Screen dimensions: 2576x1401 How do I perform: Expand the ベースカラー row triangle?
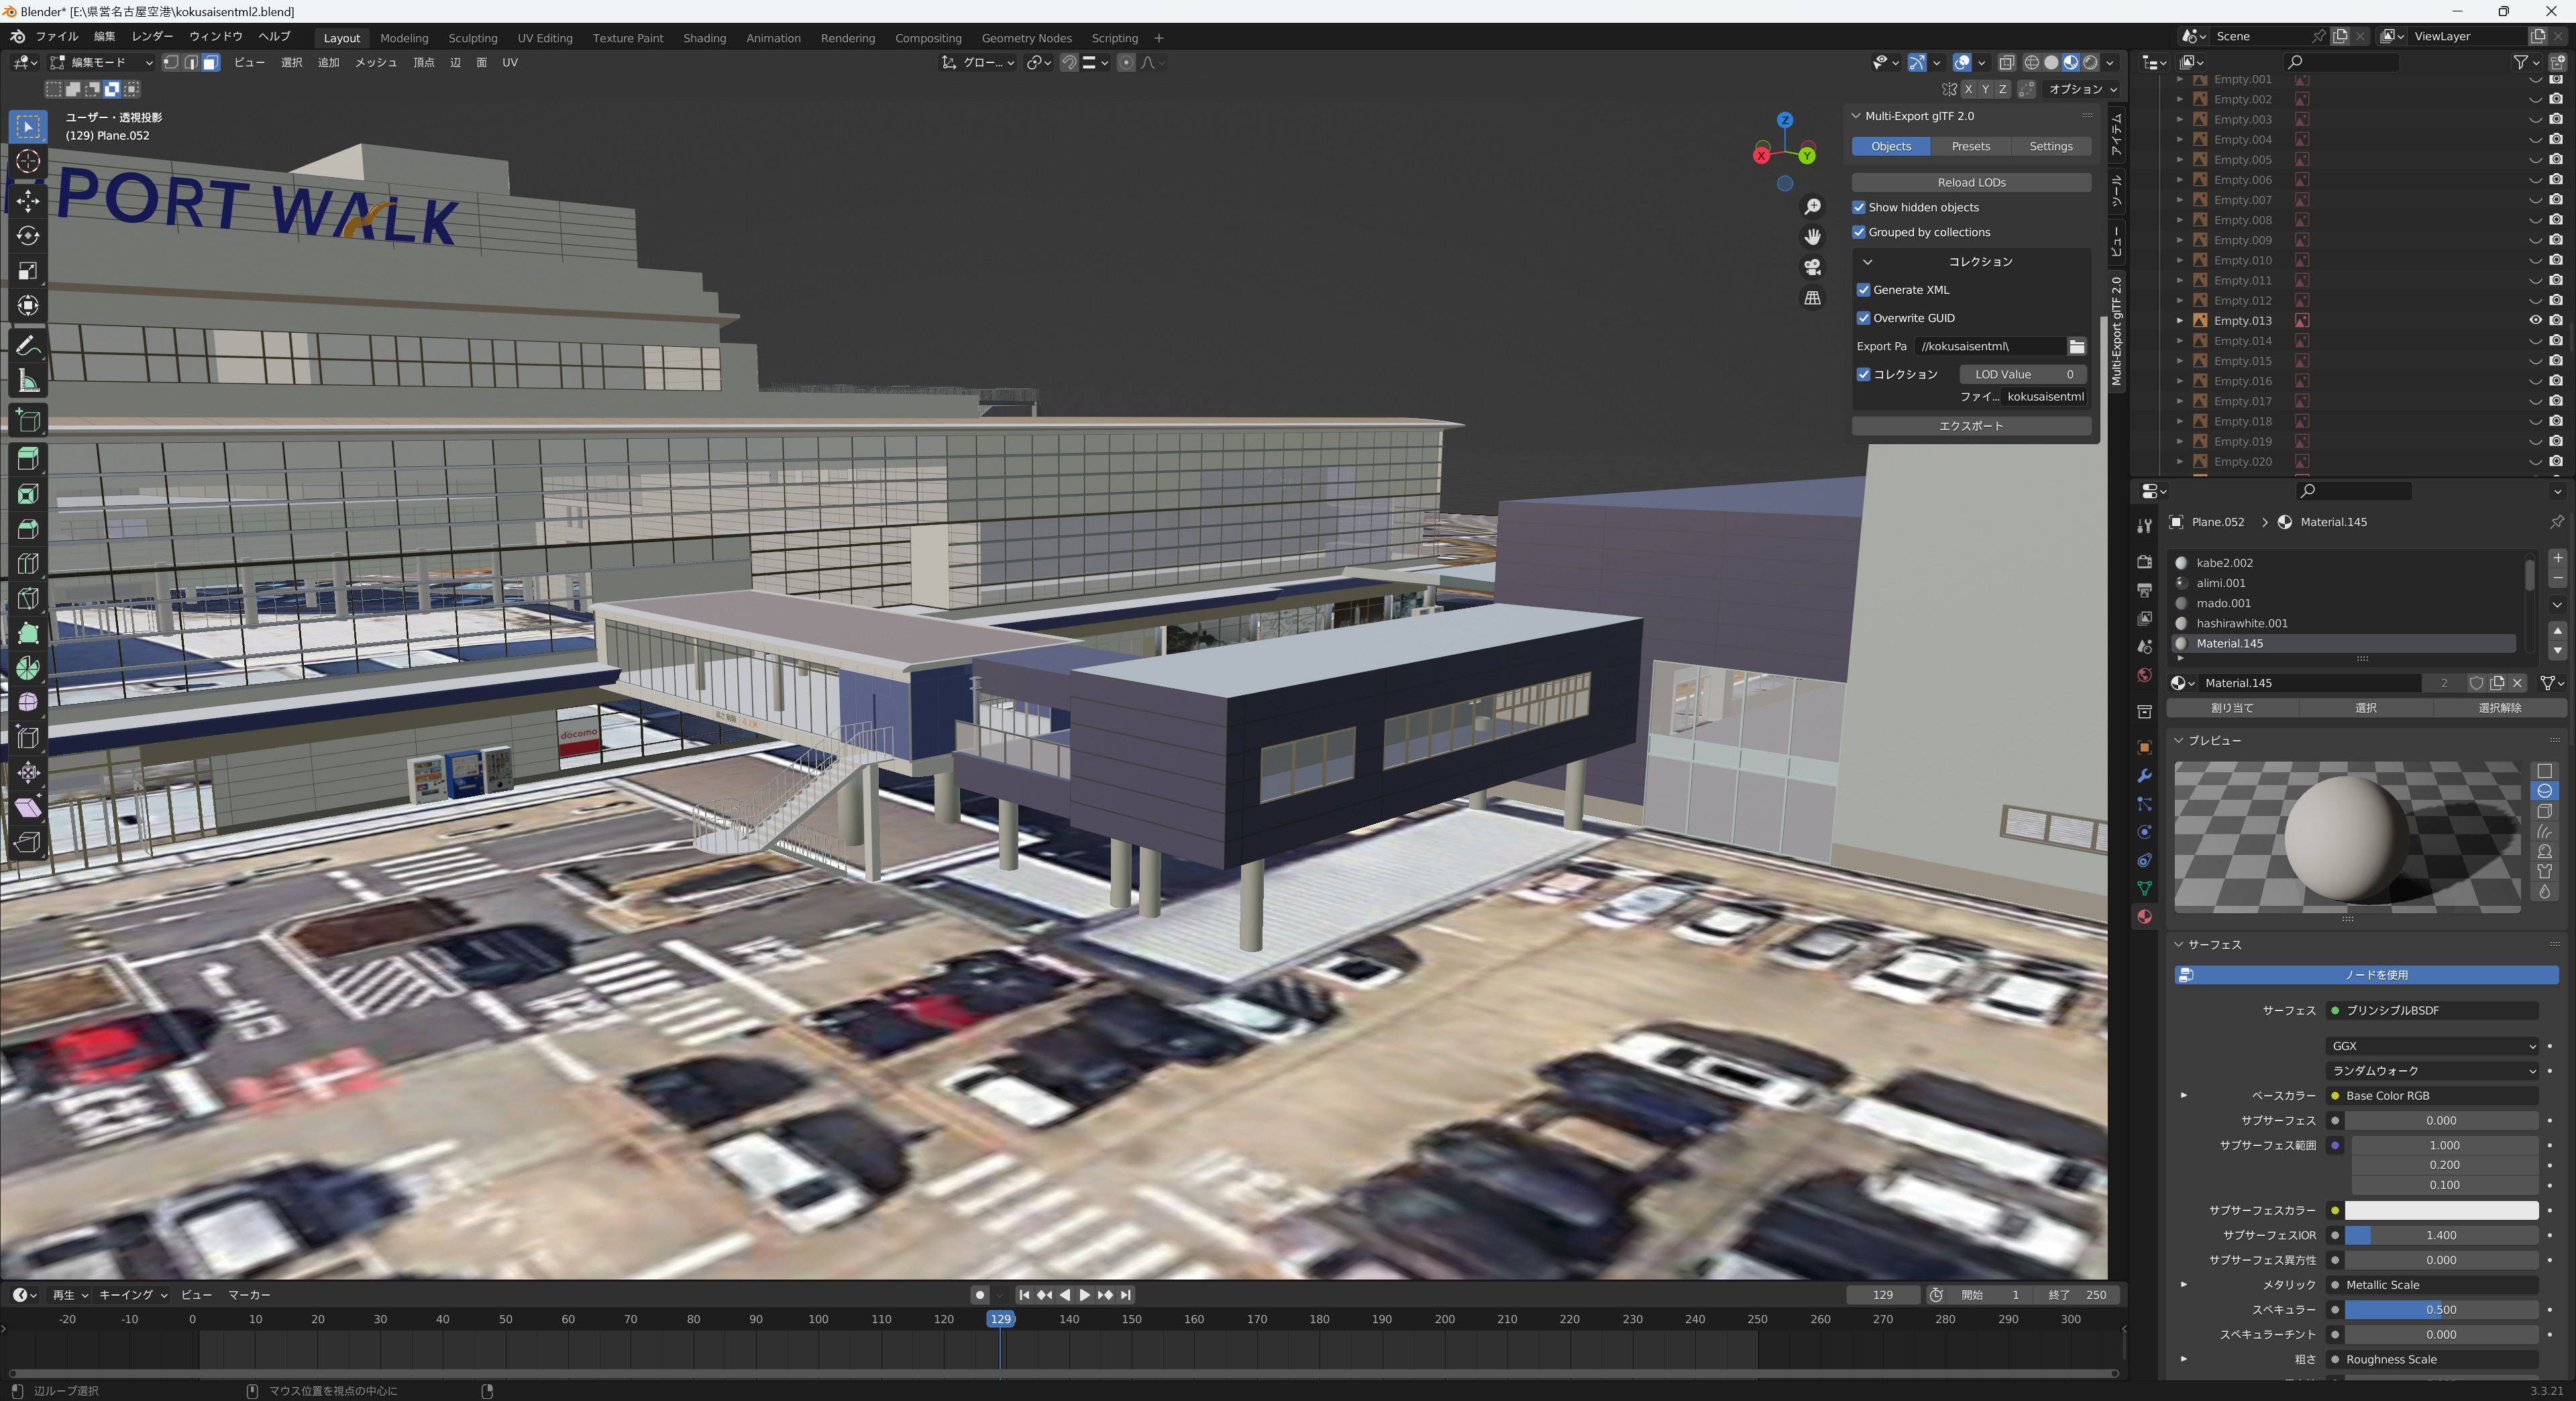tap(2184, 1096)
